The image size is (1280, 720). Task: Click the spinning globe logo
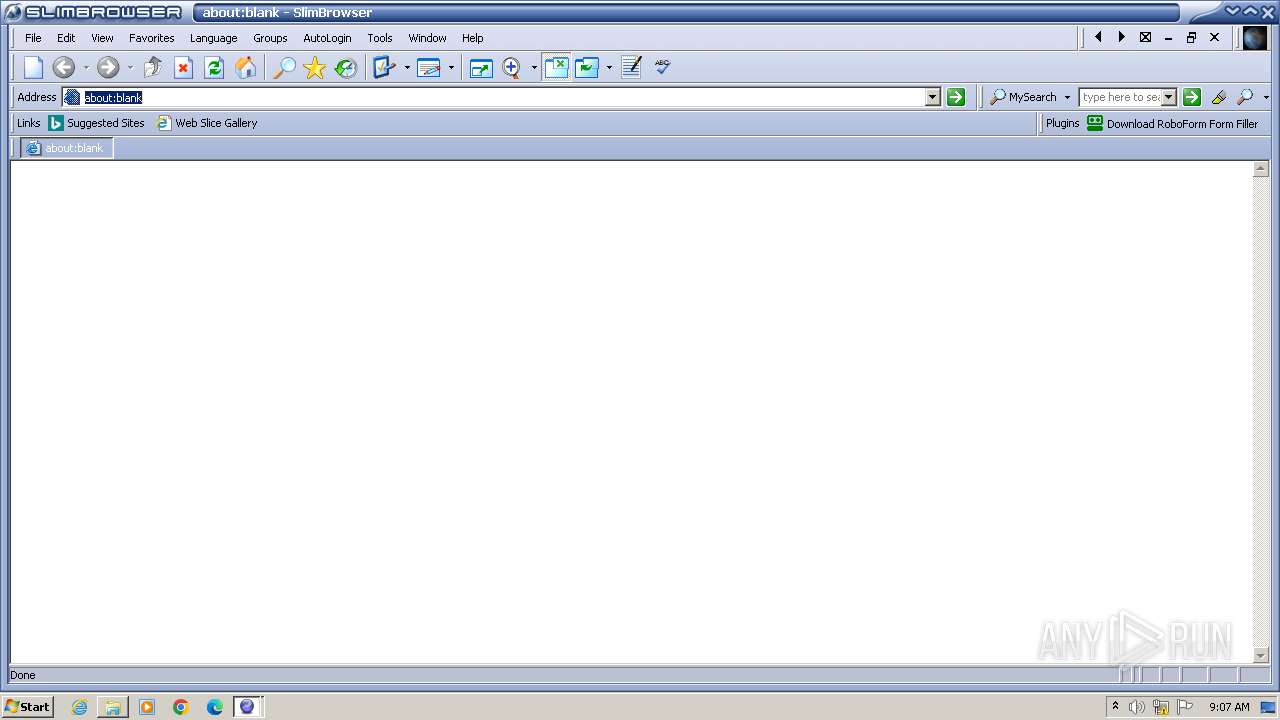pyautogui.click(x=1255, y=38)
